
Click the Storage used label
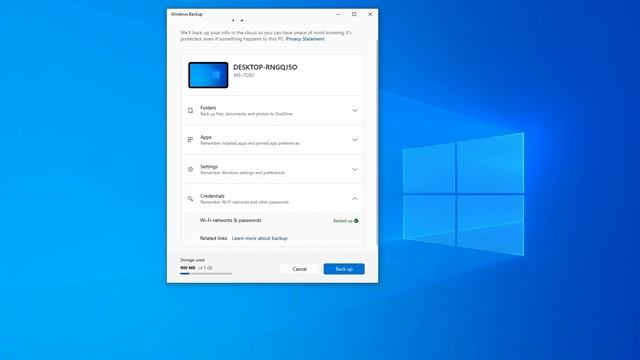pos(192,260)
